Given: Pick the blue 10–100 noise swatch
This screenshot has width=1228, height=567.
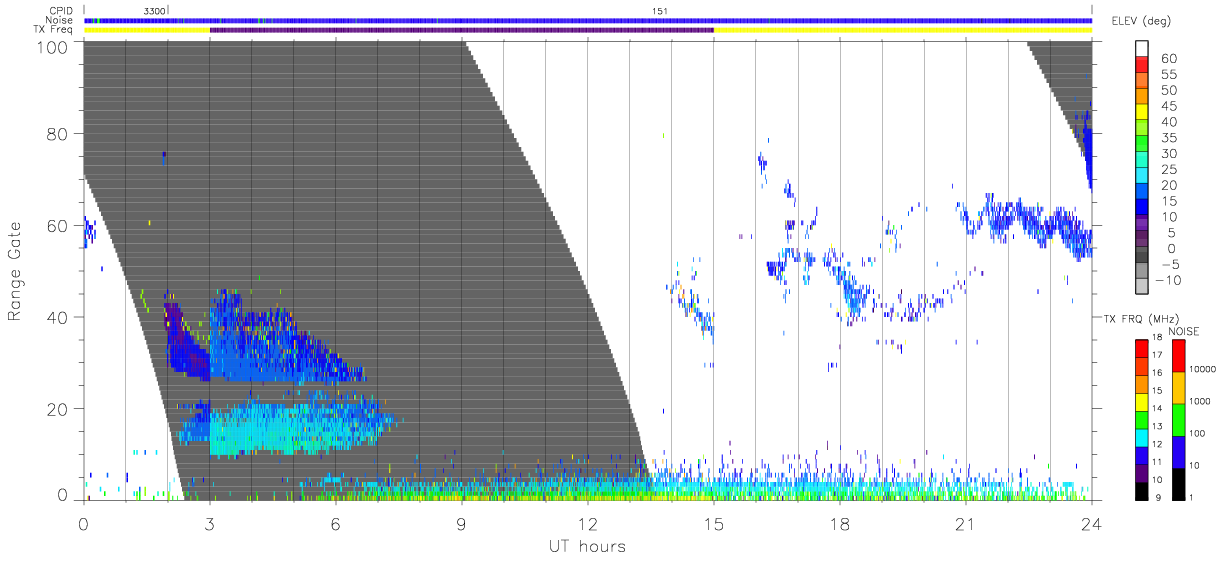Looking at the screenshot, I should click(x=1178, y=452).
